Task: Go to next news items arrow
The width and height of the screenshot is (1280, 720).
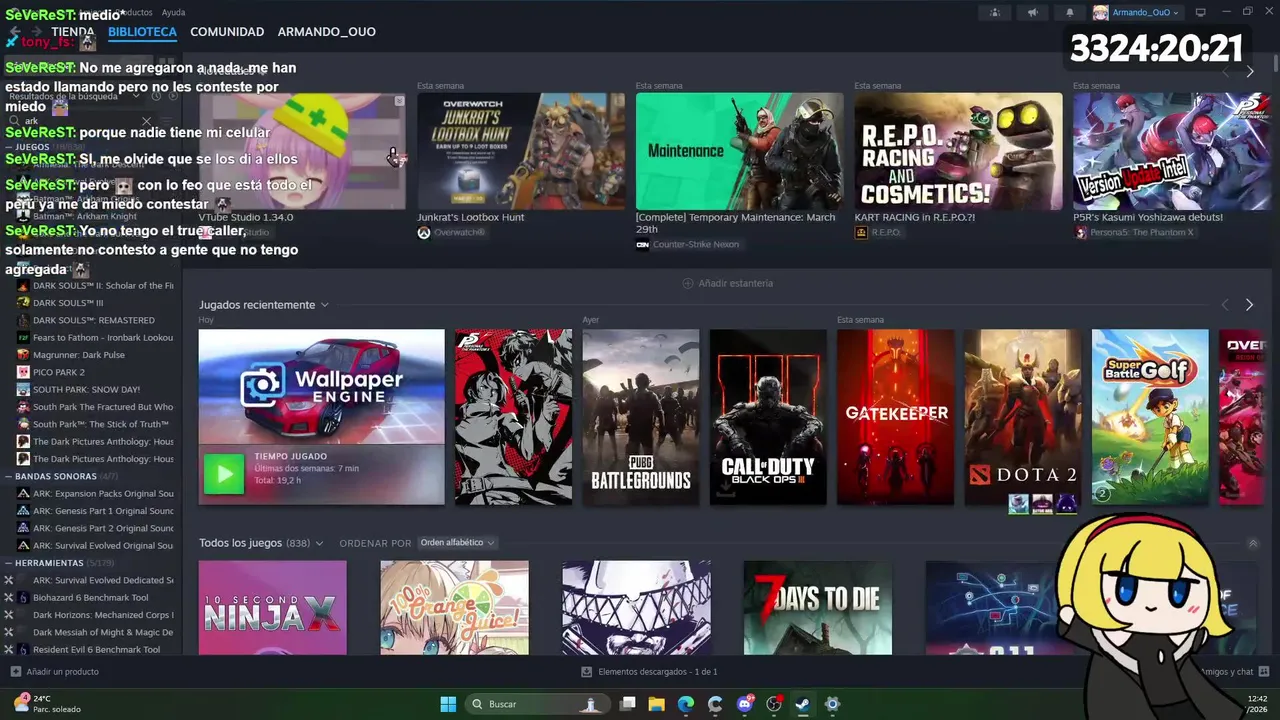Action: click(x=1249, y=72)
